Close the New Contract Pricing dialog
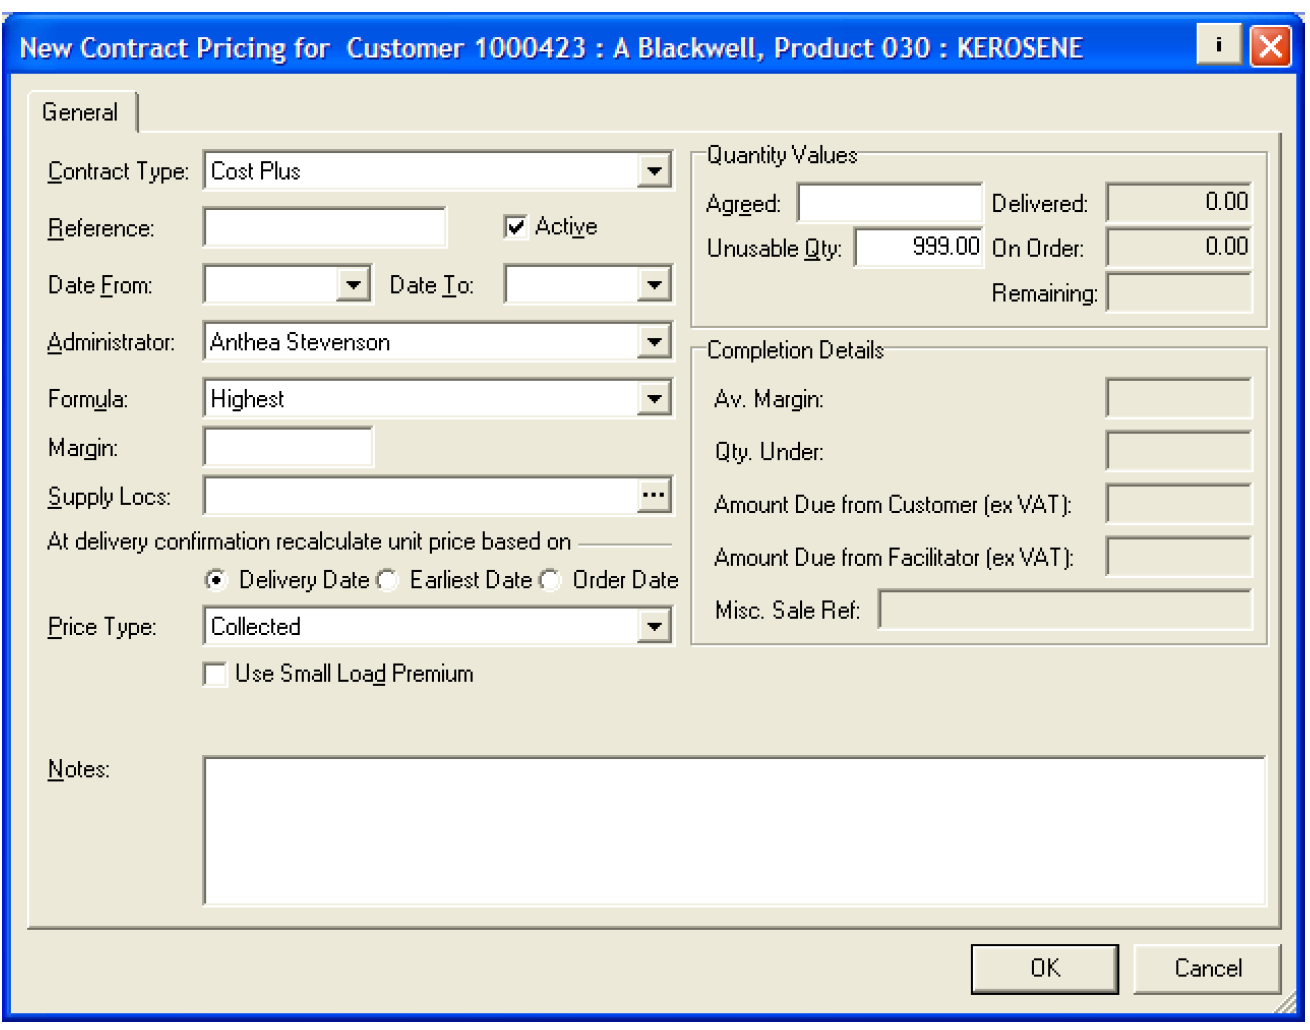The height and width of the screenshot is (1030, 1310). click(1270, 46)
